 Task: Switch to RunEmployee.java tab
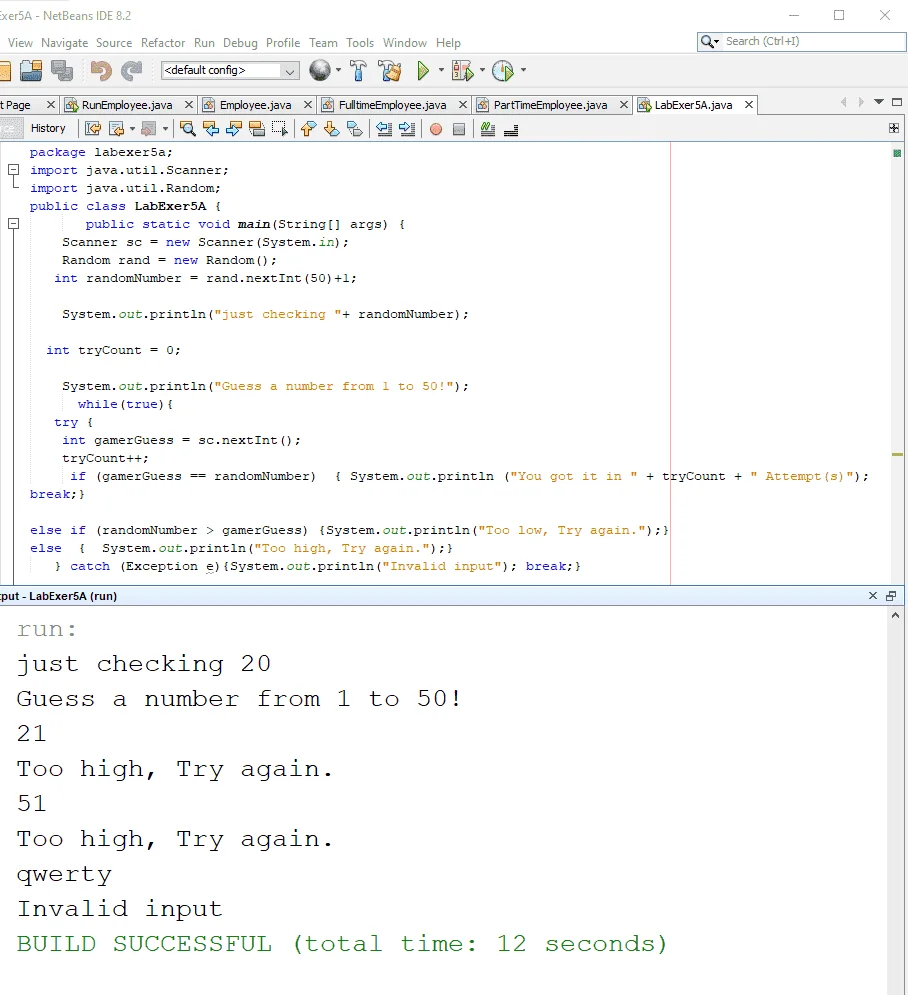point(127,105)
